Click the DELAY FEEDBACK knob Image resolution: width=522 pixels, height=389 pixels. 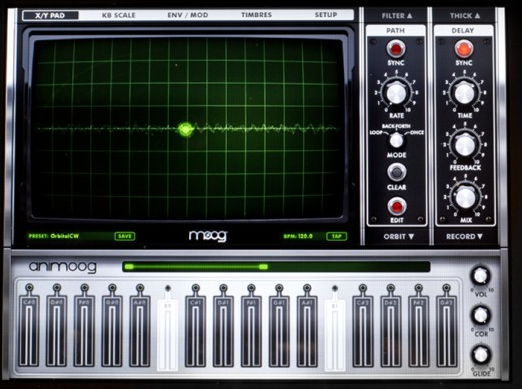click(465, 145)
